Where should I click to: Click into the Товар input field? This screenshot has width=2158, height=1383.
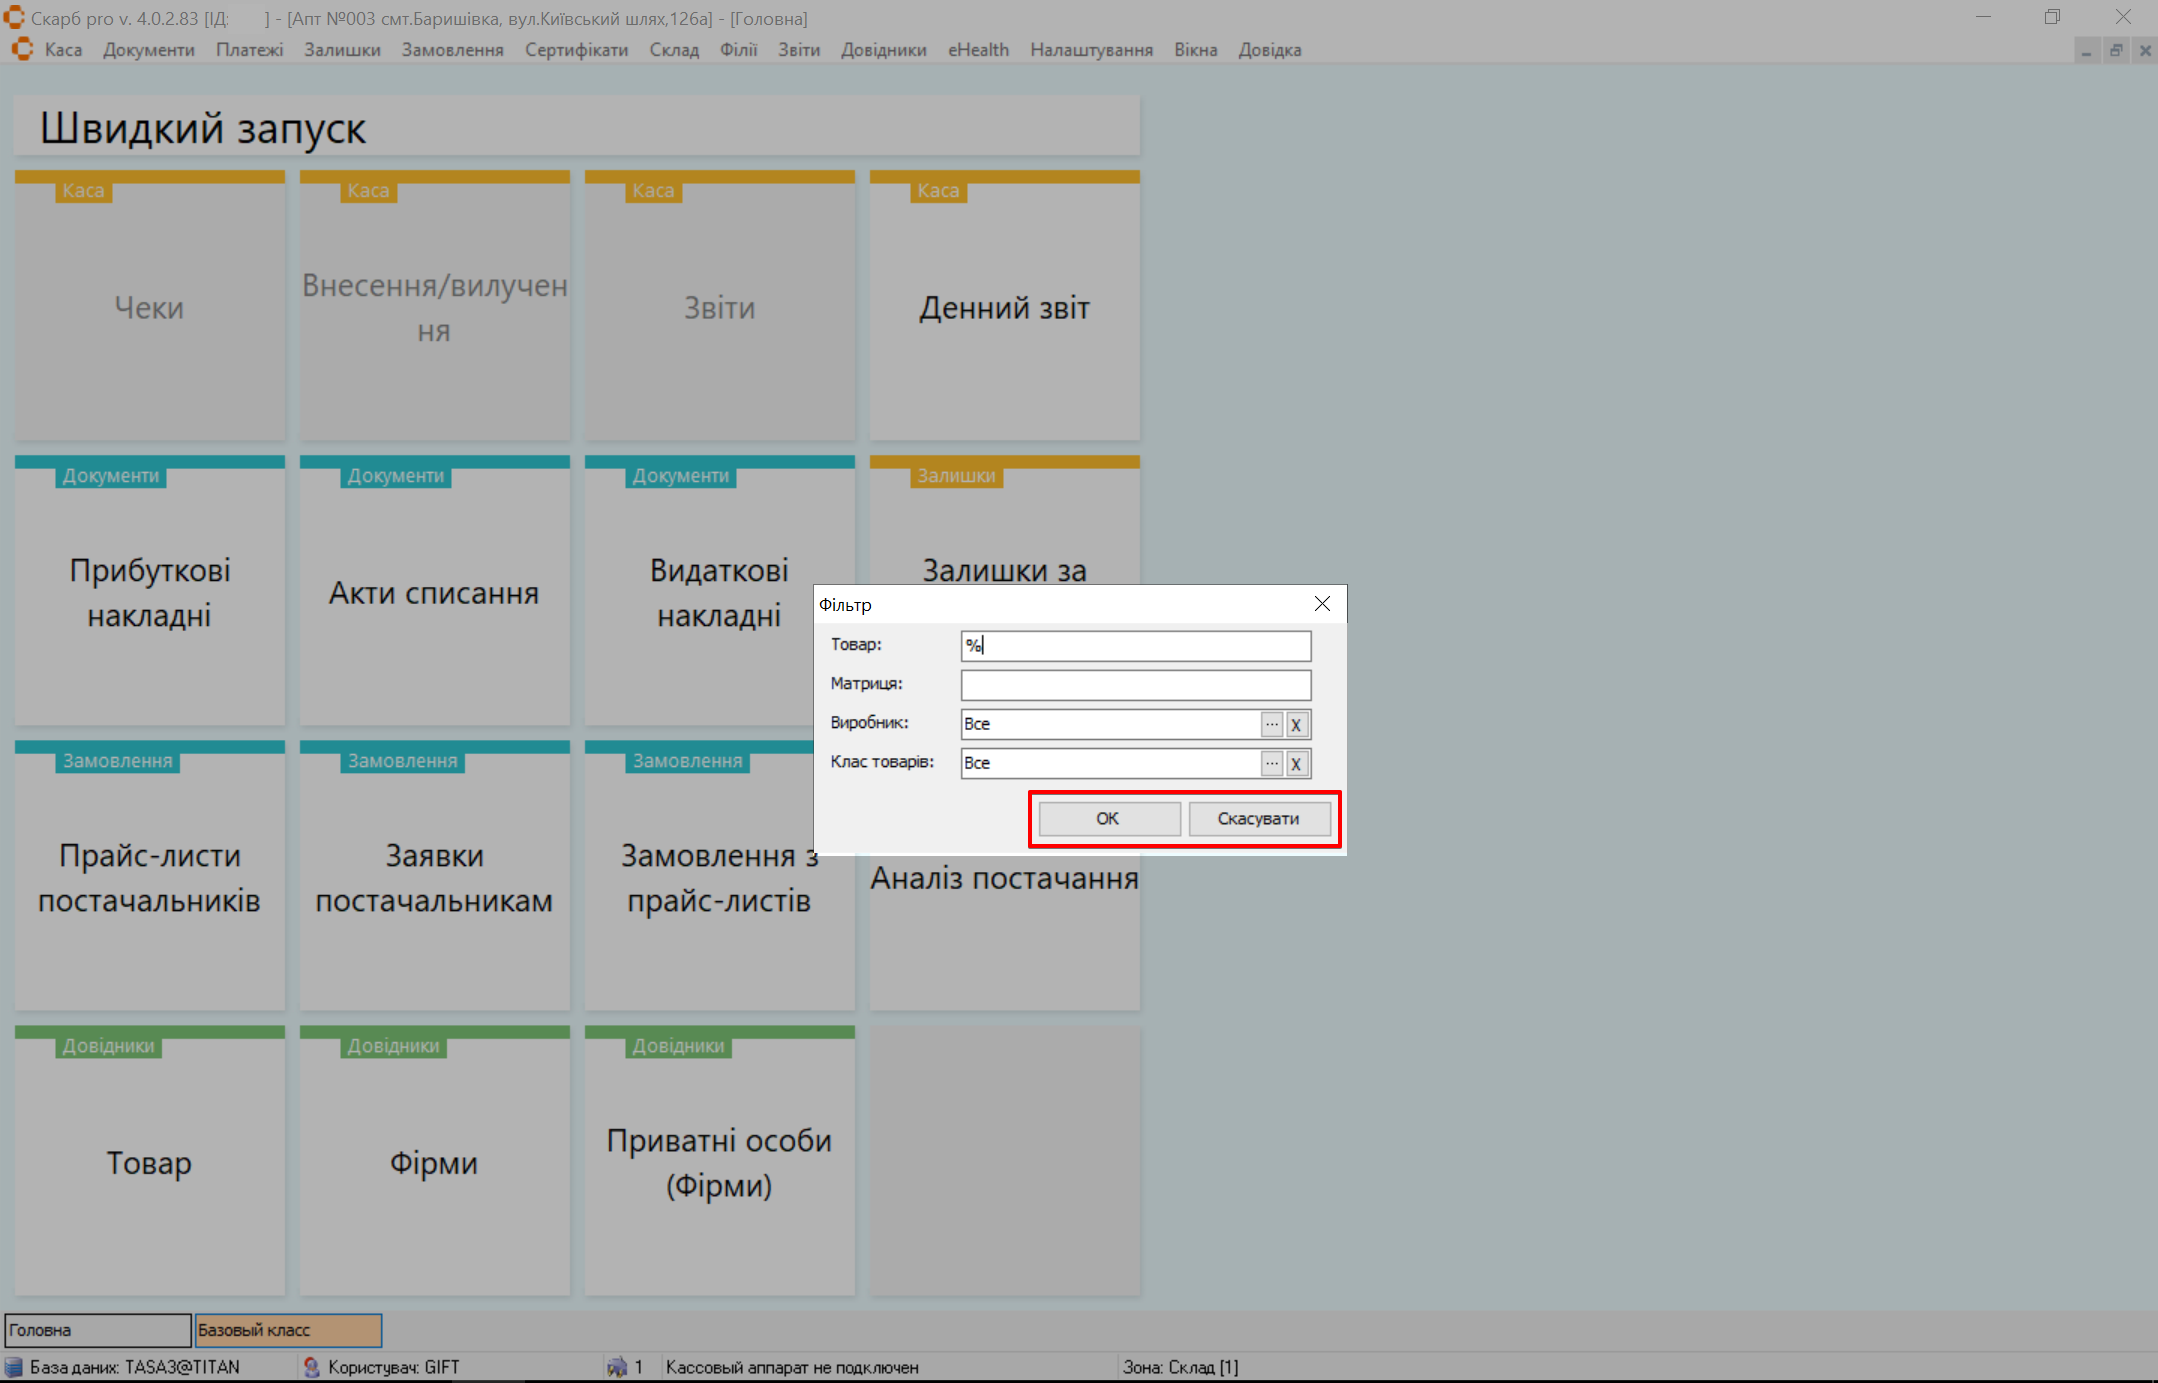(x=1135, y=646)
